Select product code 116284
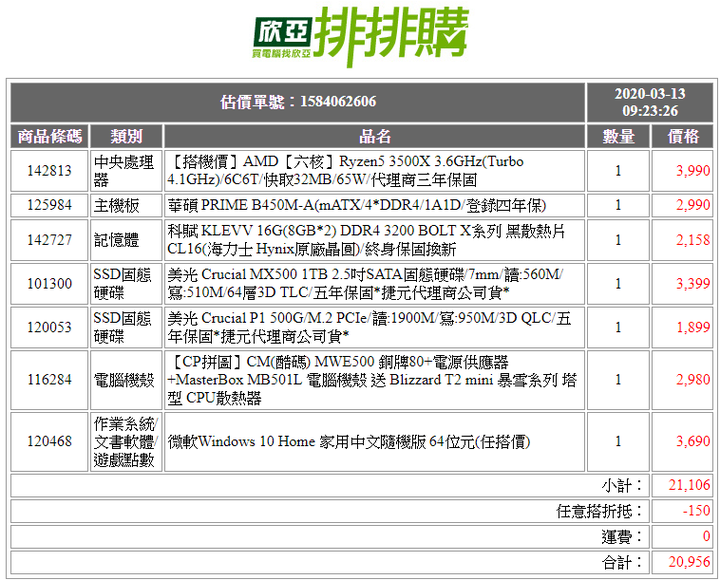720x580 pixels. point(50,380)
